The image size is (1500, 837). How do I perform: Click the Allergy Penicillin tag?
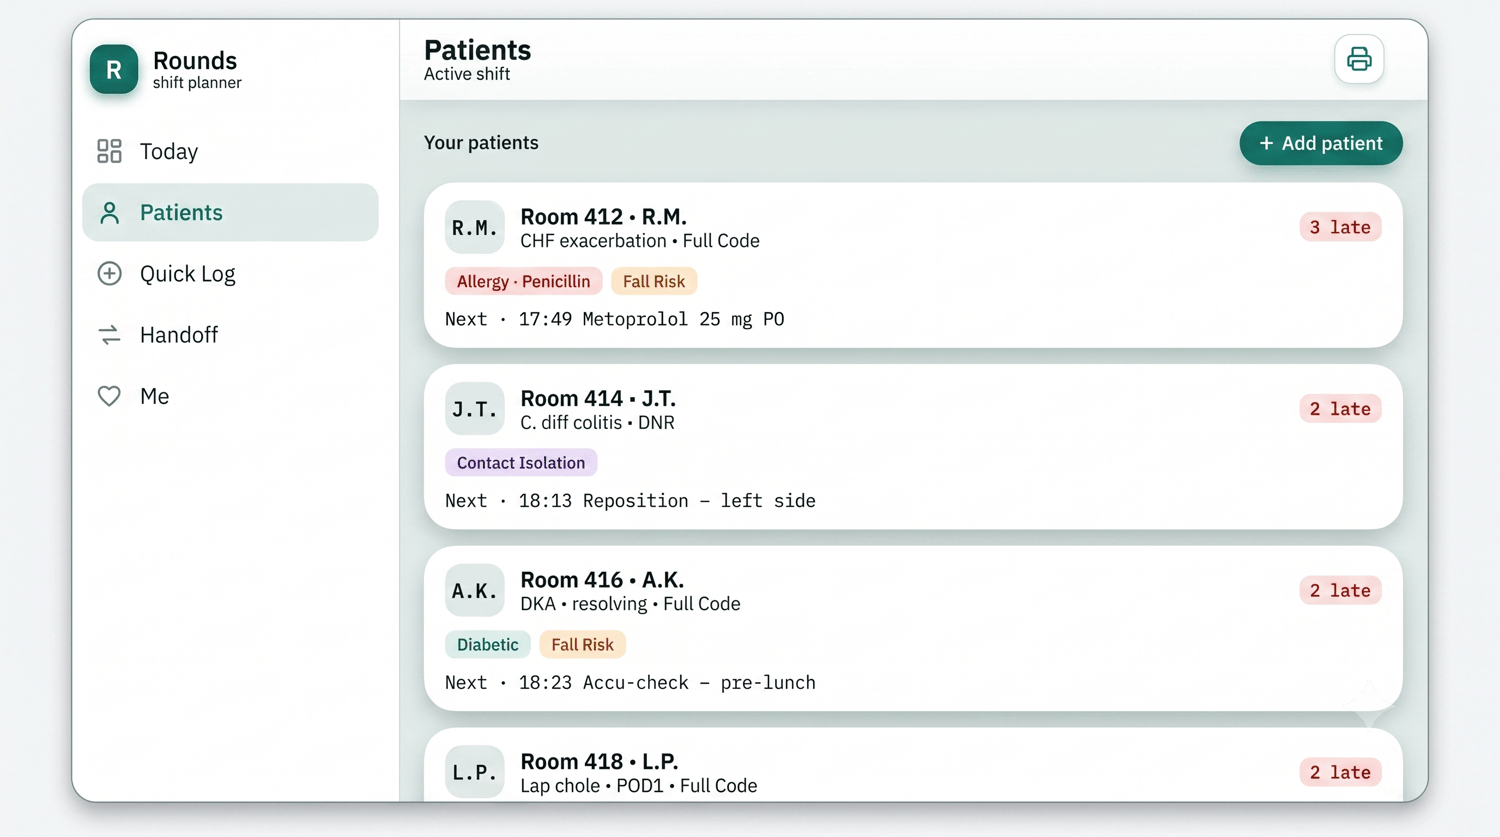point(523,281)
